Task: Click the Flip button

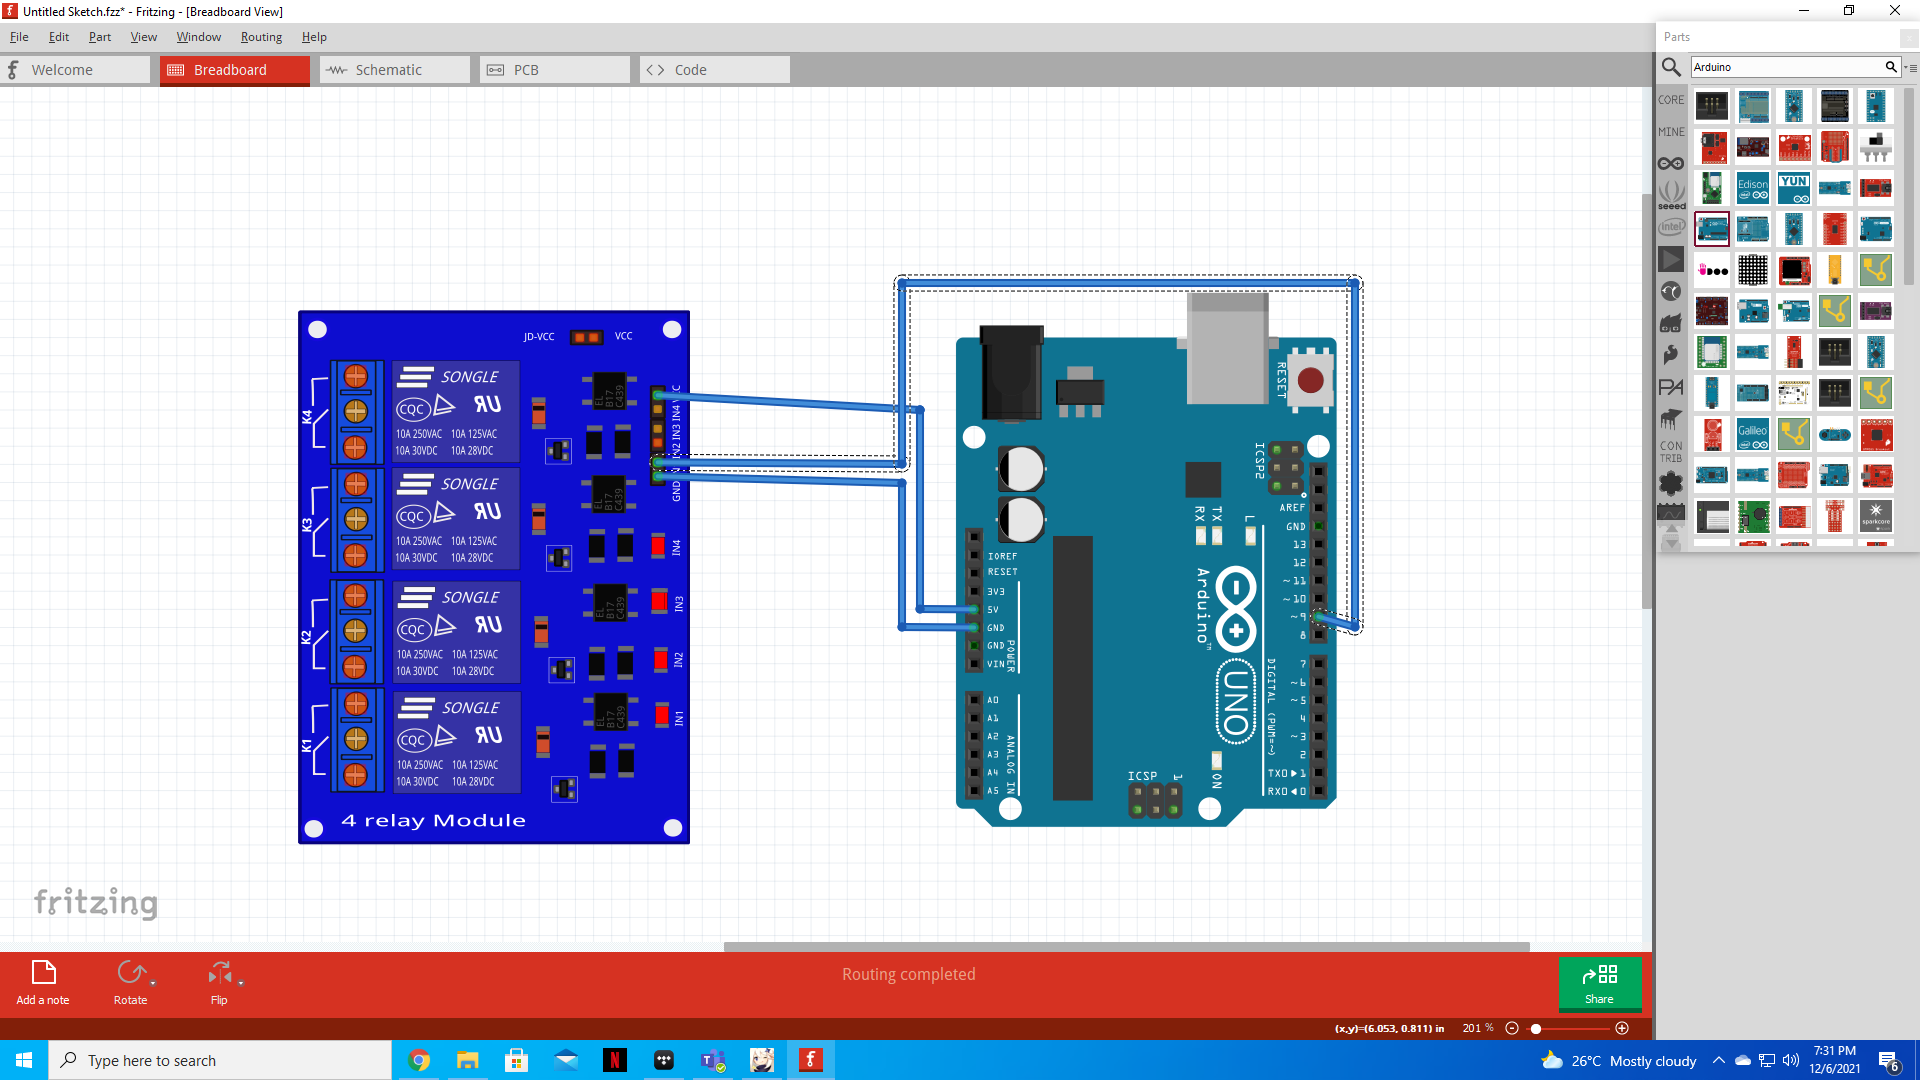Action: click(x=219, y=983)
